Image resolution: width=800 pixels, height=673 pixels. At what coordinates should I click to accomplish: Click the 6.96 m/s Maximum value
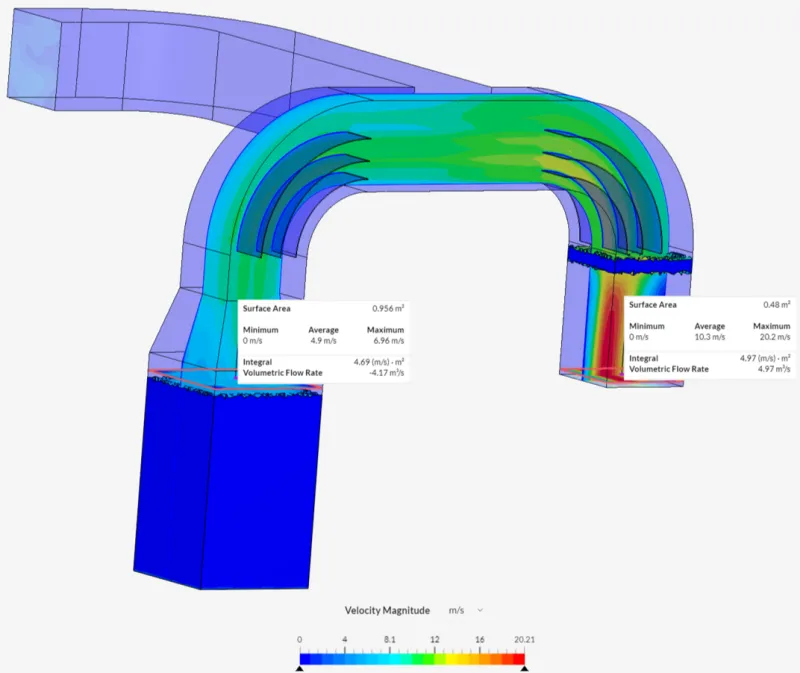point(385,341)
